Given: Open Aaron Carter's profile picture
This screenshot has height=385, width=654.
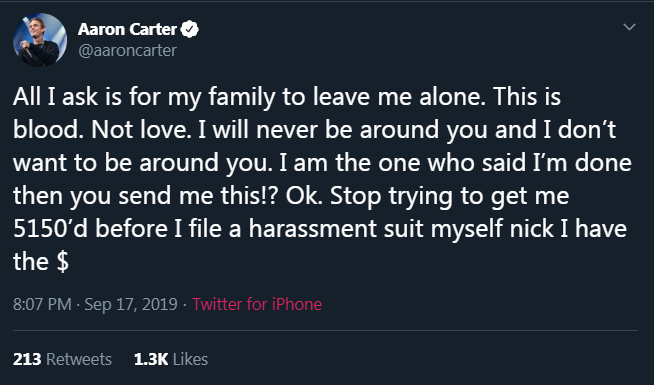Looking at the screenshot, I should tap(40, 40).
